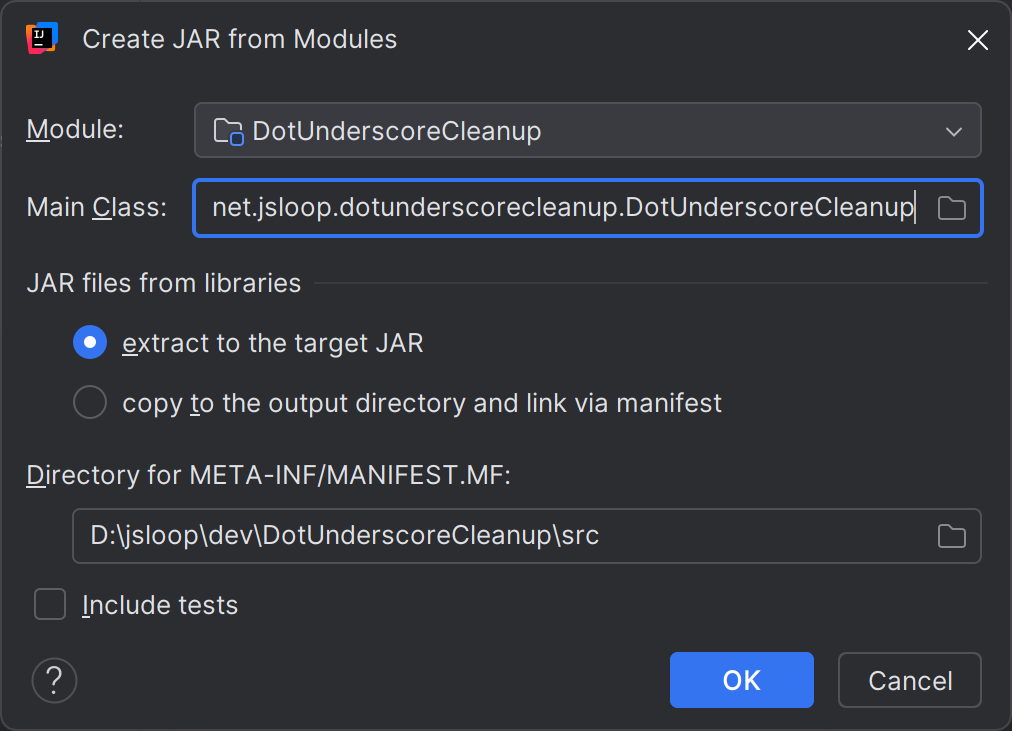Click the folder browse icon for MANIFEST.MF directory

951,536
